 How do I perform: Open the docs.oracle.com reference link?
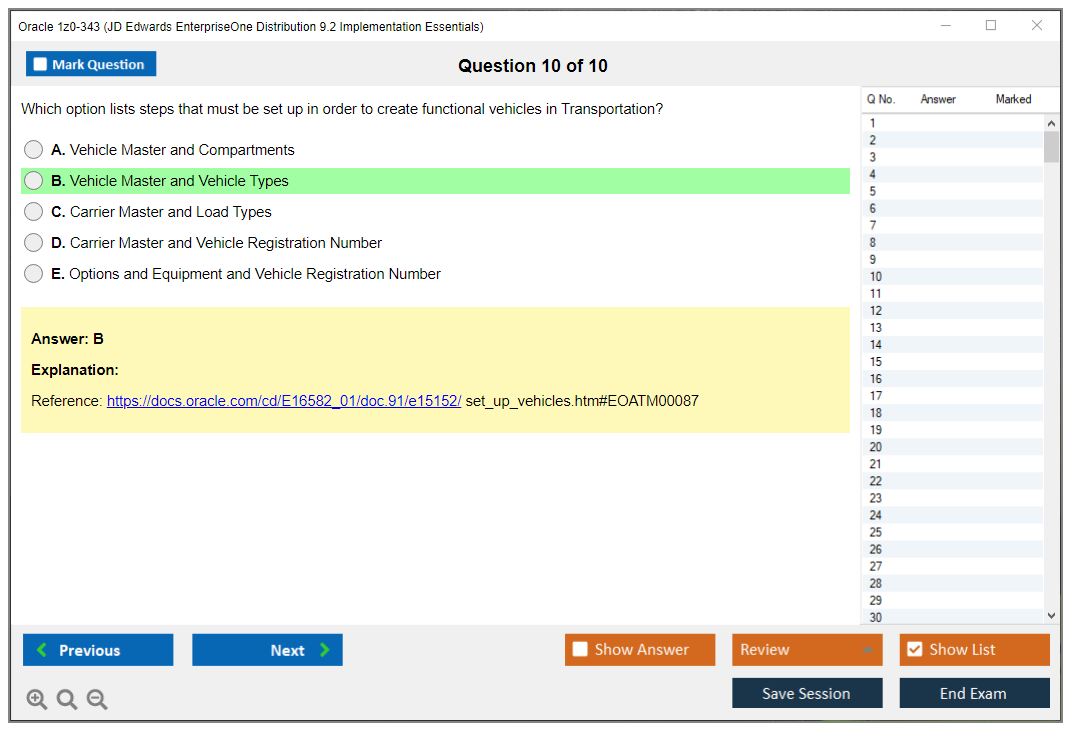(x=284, y=401)
